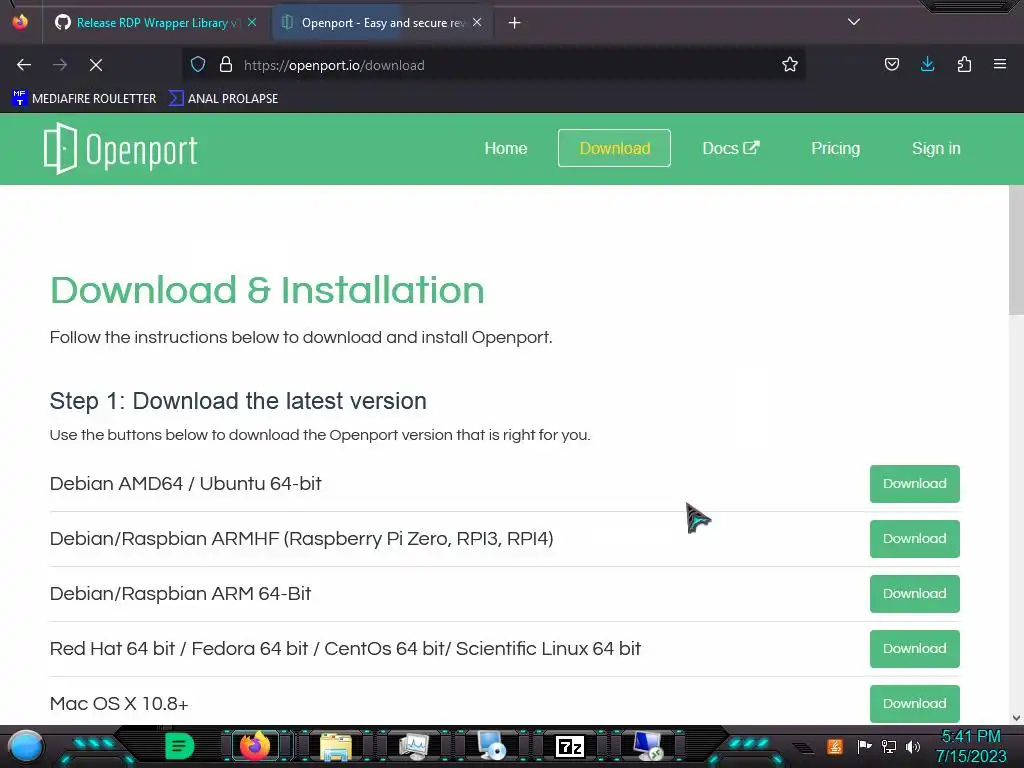Open Docs external link
Image resolution: width=1024 pixels, height=768 pixels.
click(x=731, y=148)
